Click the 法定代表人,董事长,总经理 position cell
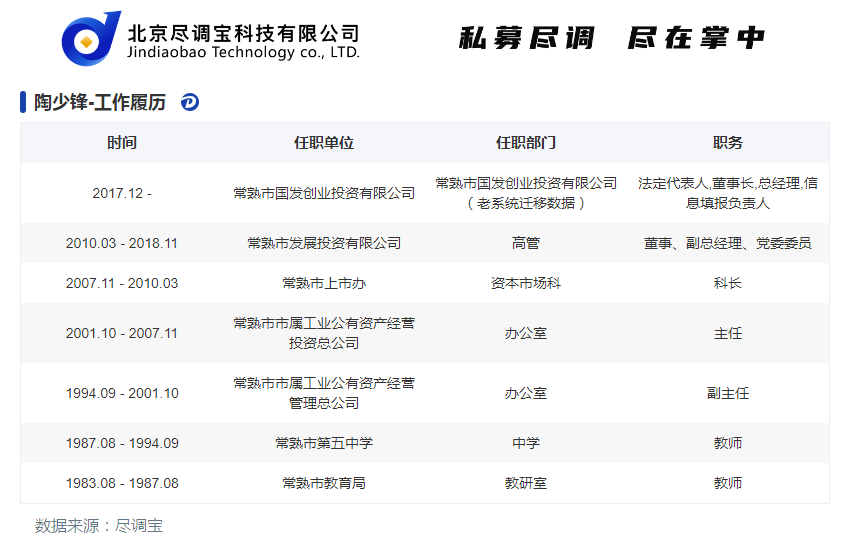 click(727, 193)
